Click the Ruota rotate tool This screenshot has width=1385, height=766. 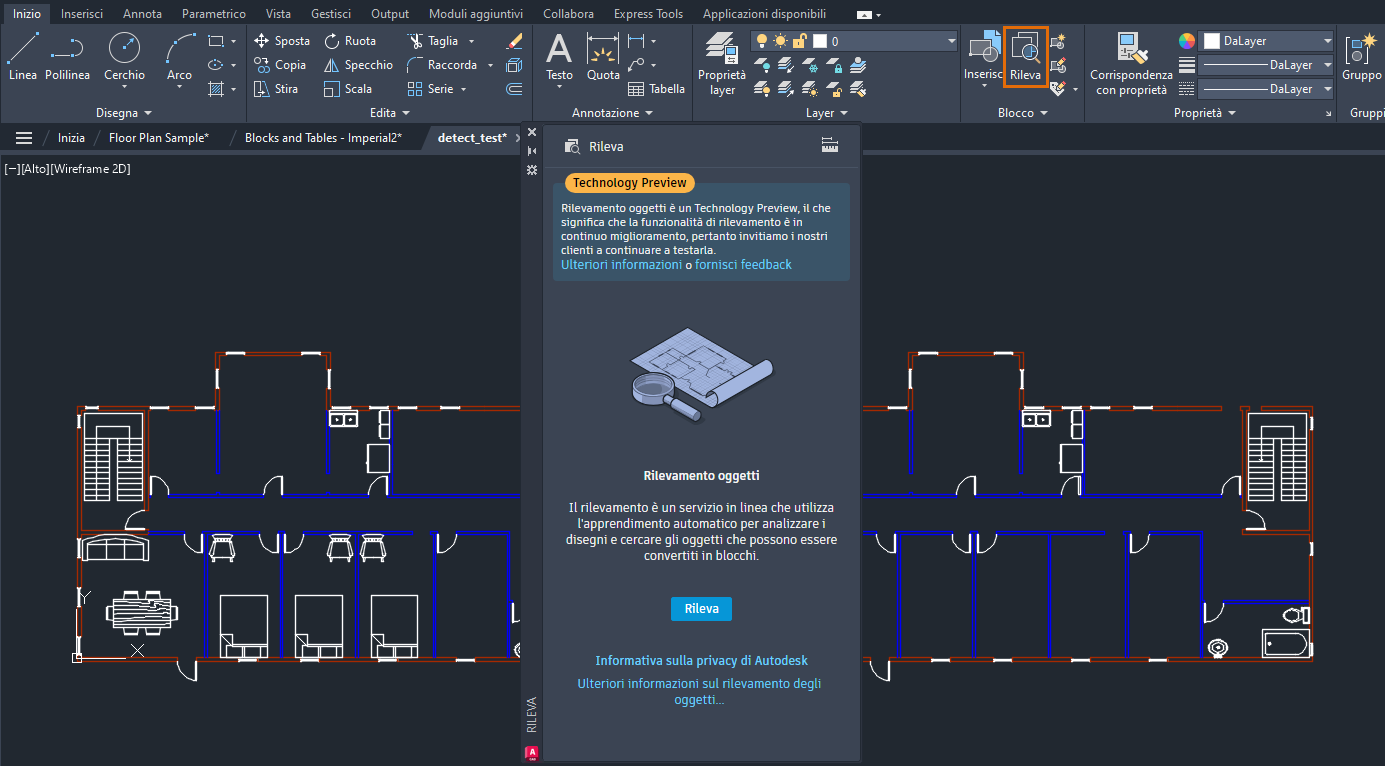pos(350,41)
